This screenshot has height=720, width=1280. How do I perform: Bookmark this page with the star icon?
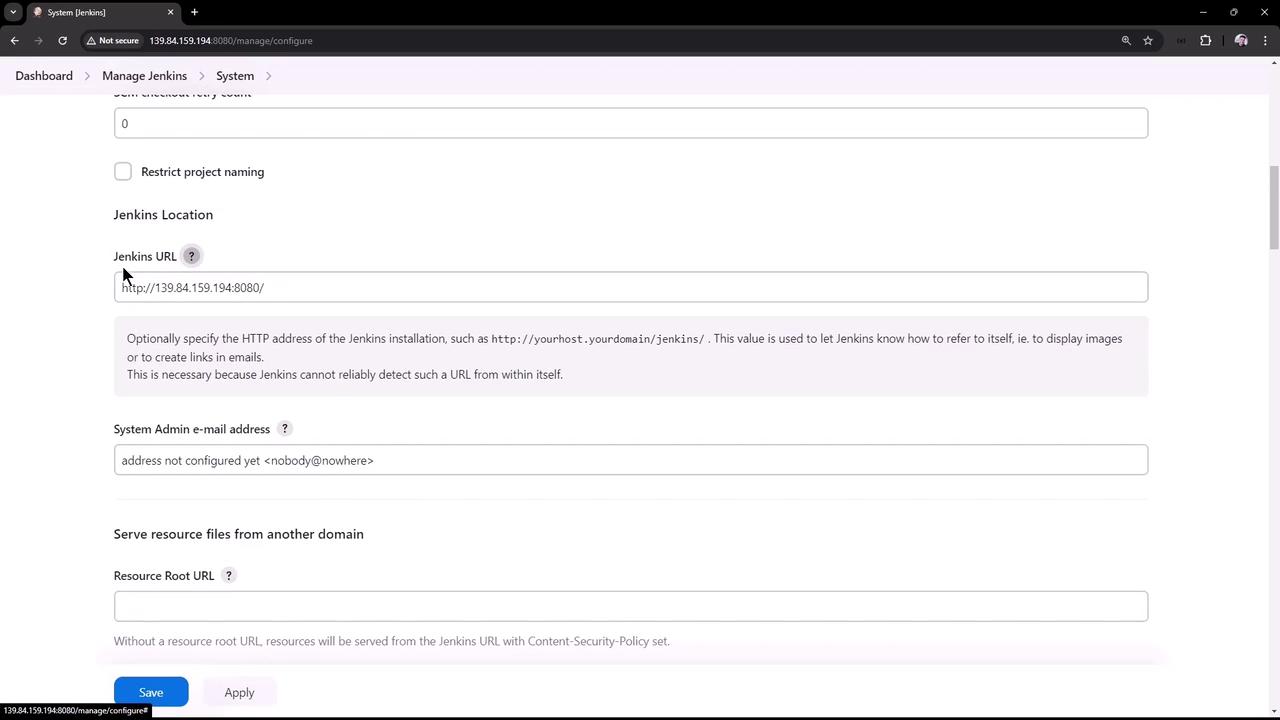coord(1148,41)
